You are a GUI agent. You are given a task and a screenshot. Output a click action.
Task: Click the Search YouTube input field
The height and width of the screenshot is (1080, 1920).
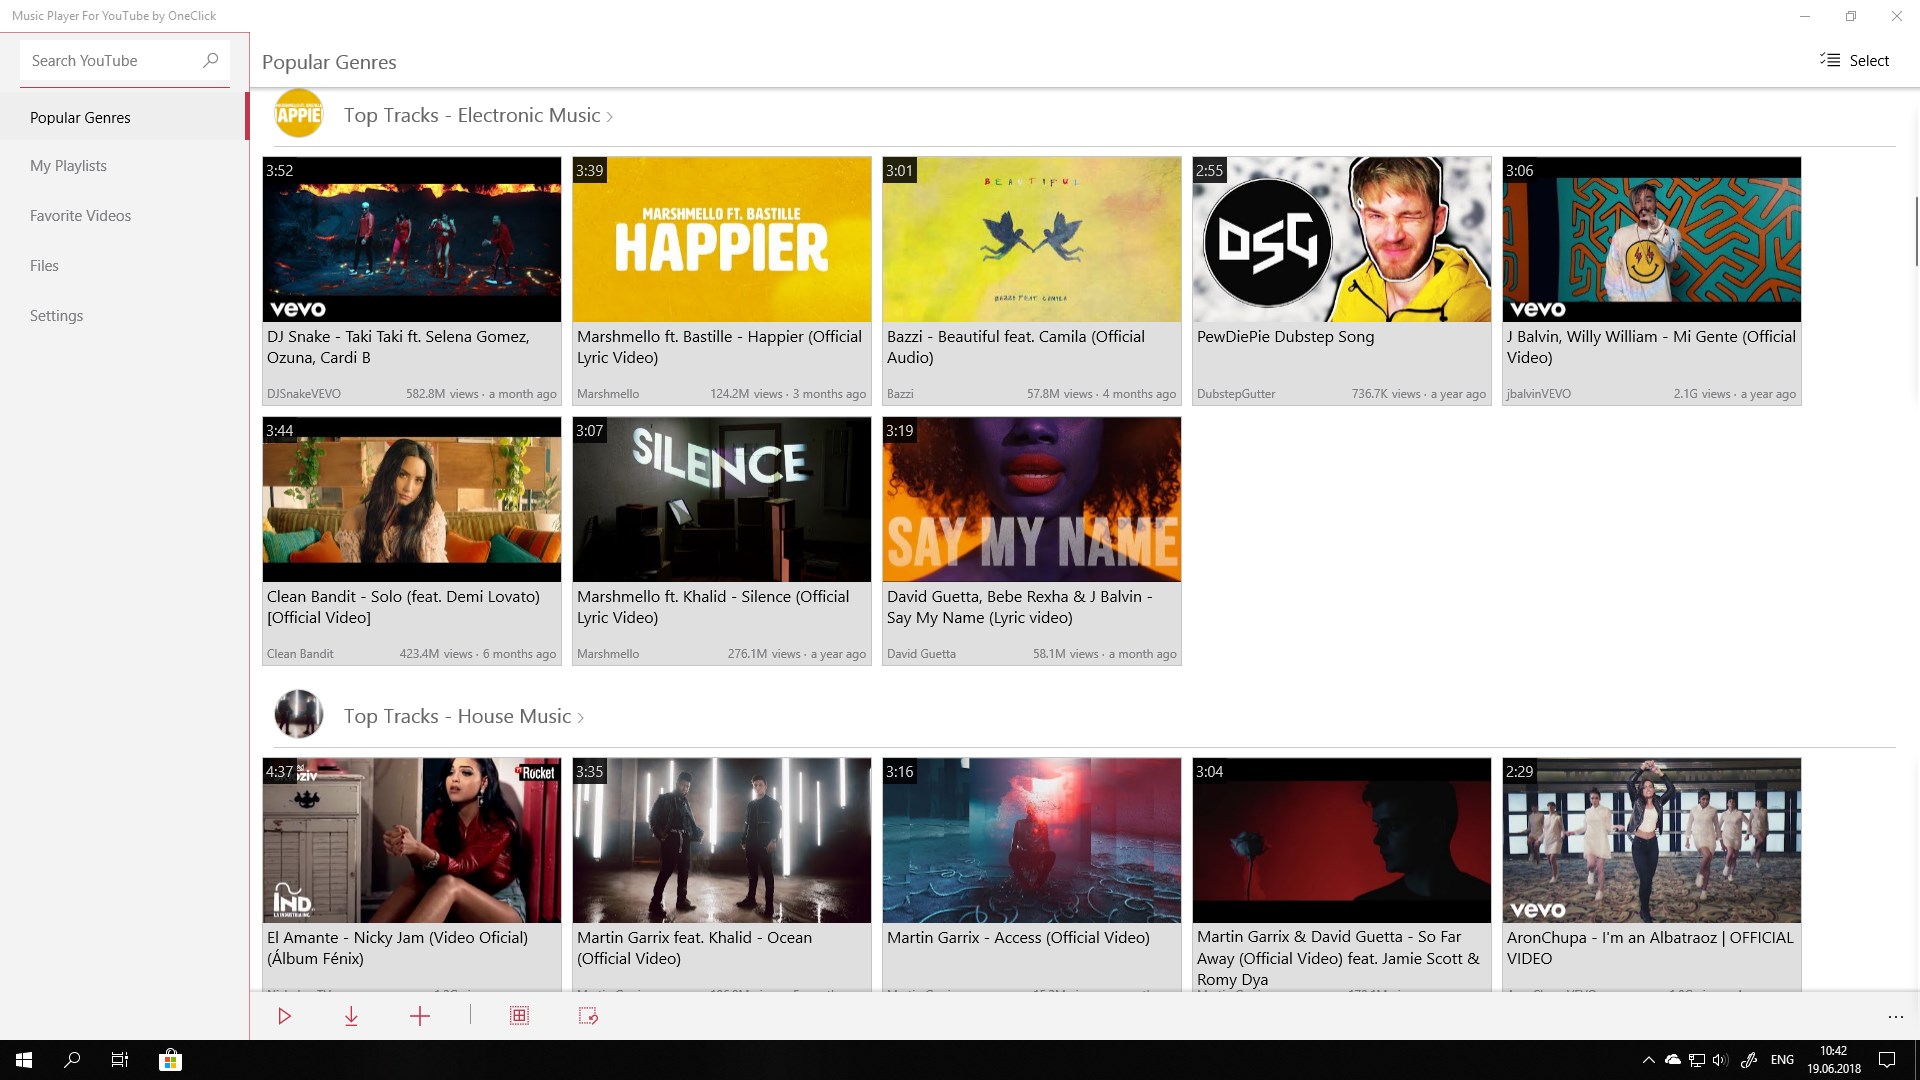(110, 60)
